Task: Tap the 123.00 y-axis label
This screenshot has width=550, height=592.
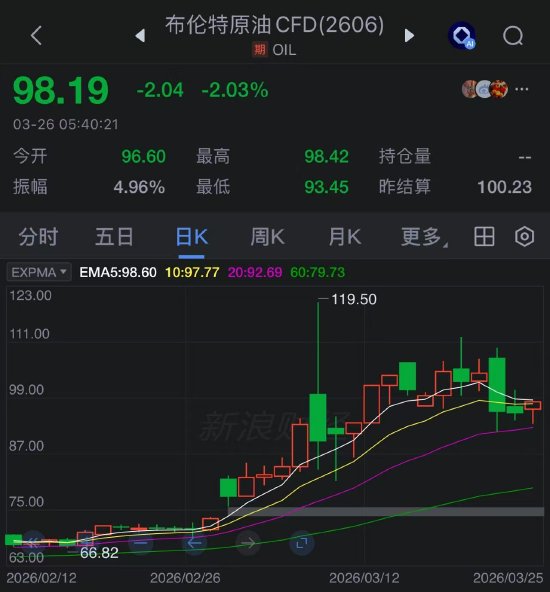Action: (x=31, y=295)
